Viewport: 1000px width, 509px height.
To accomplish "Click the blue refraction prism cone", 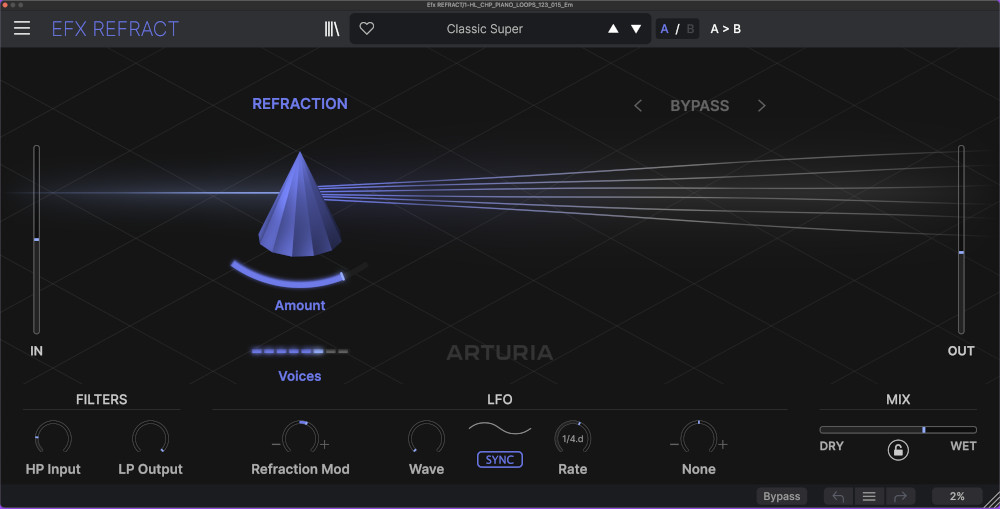I will 299,202.
